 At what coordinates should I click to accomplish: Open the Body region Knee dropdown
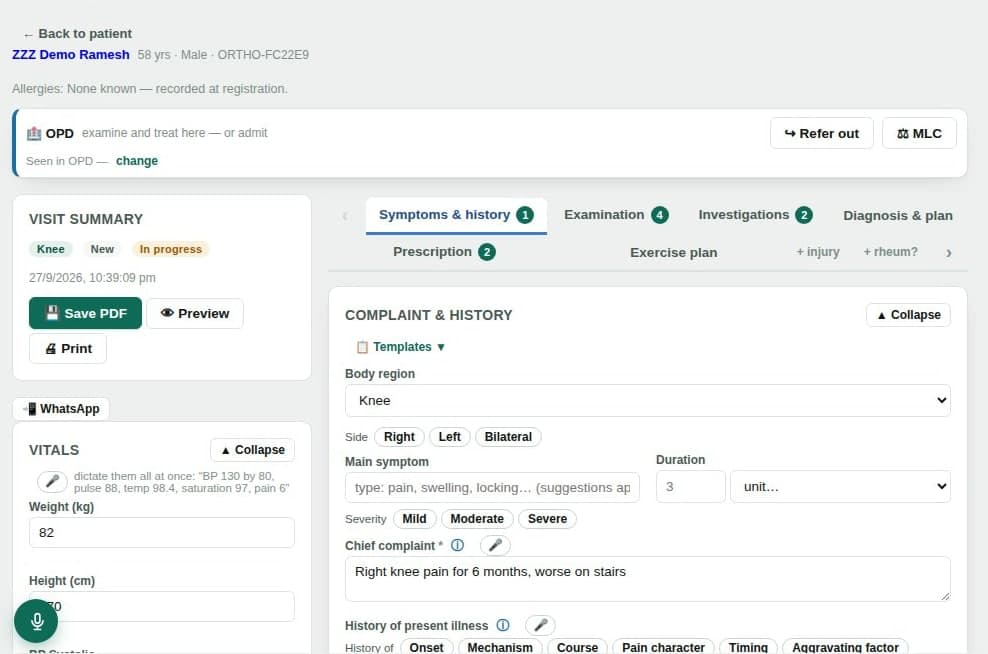coord(648,401)
